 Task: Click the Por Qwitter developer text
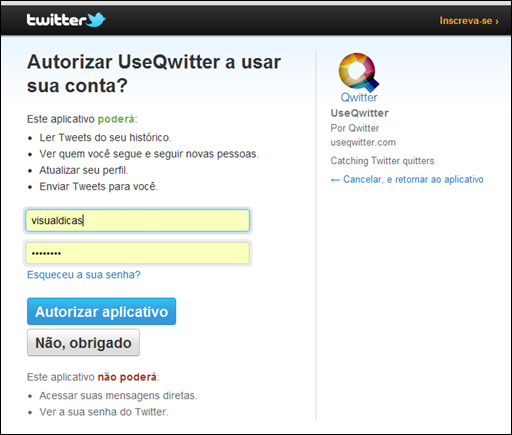point(355,128)
